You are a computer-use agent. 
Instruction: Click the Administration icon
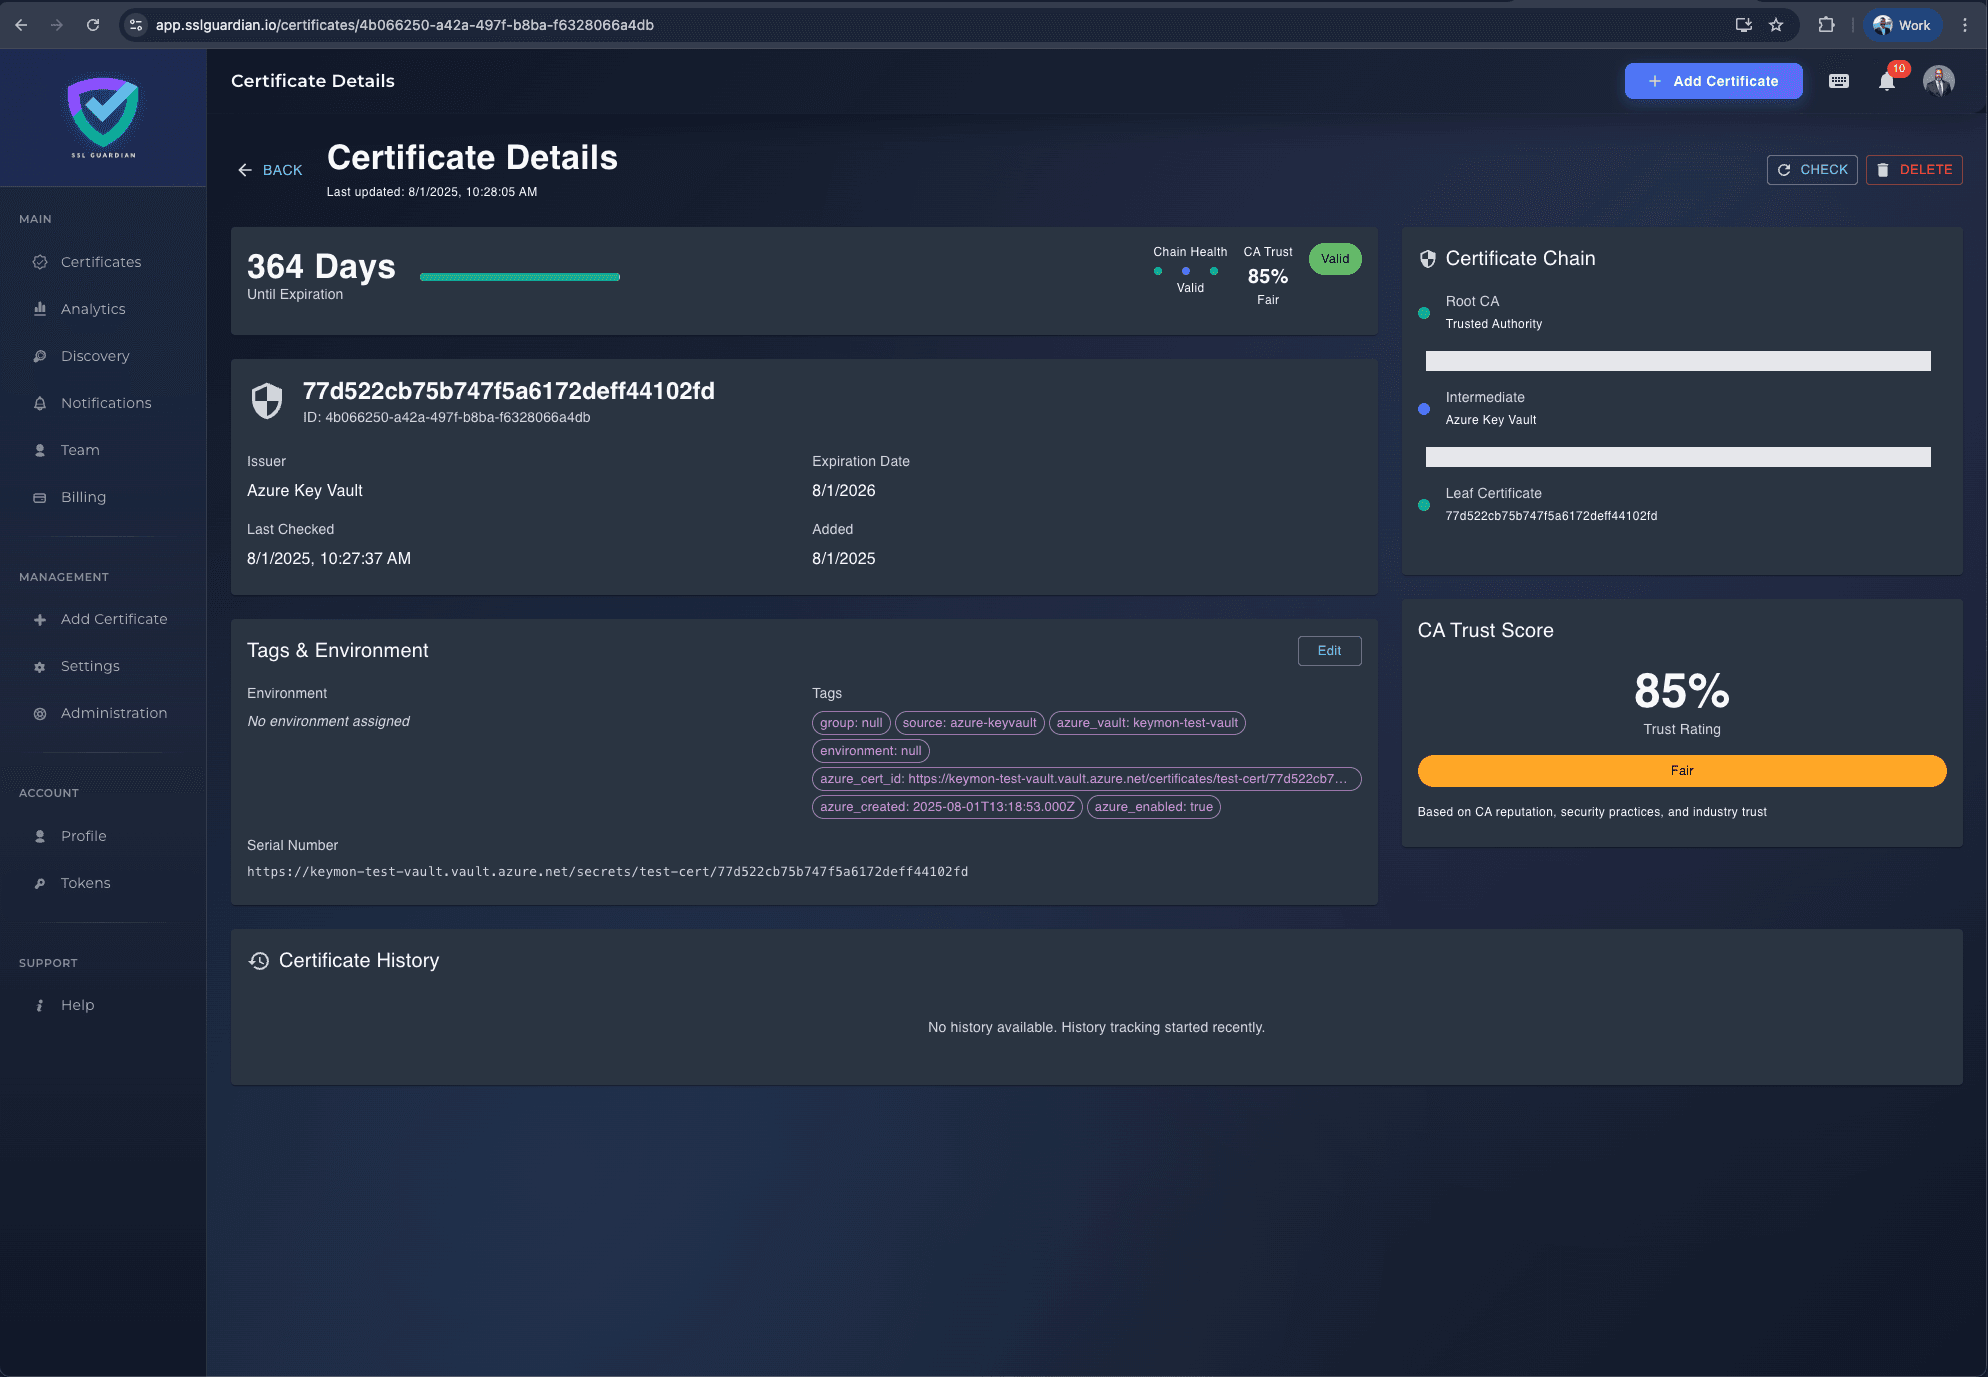[x=40, y=713]
